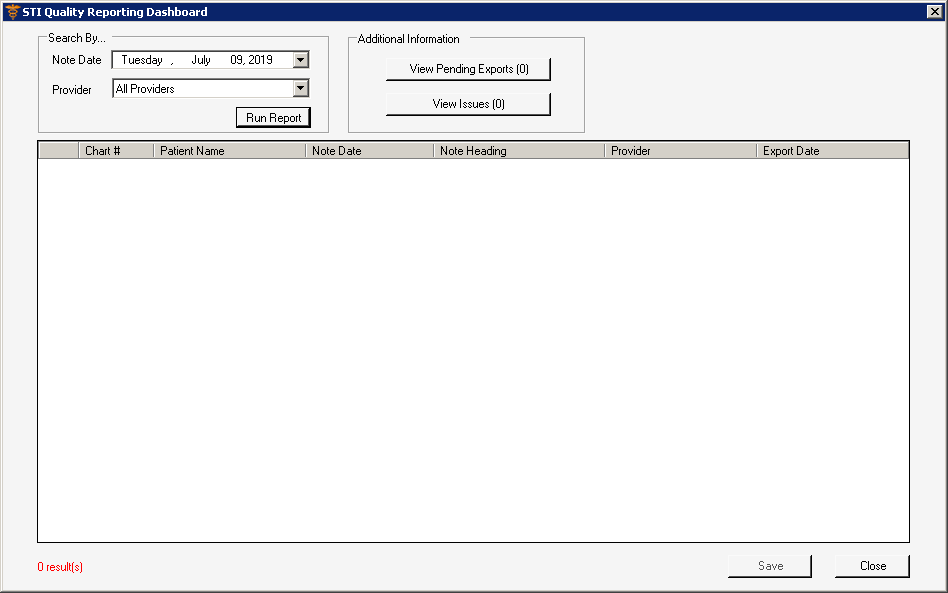Sort by the Chart # column header
This screenshot has height=593, width=948.
(x=115, y=151)
